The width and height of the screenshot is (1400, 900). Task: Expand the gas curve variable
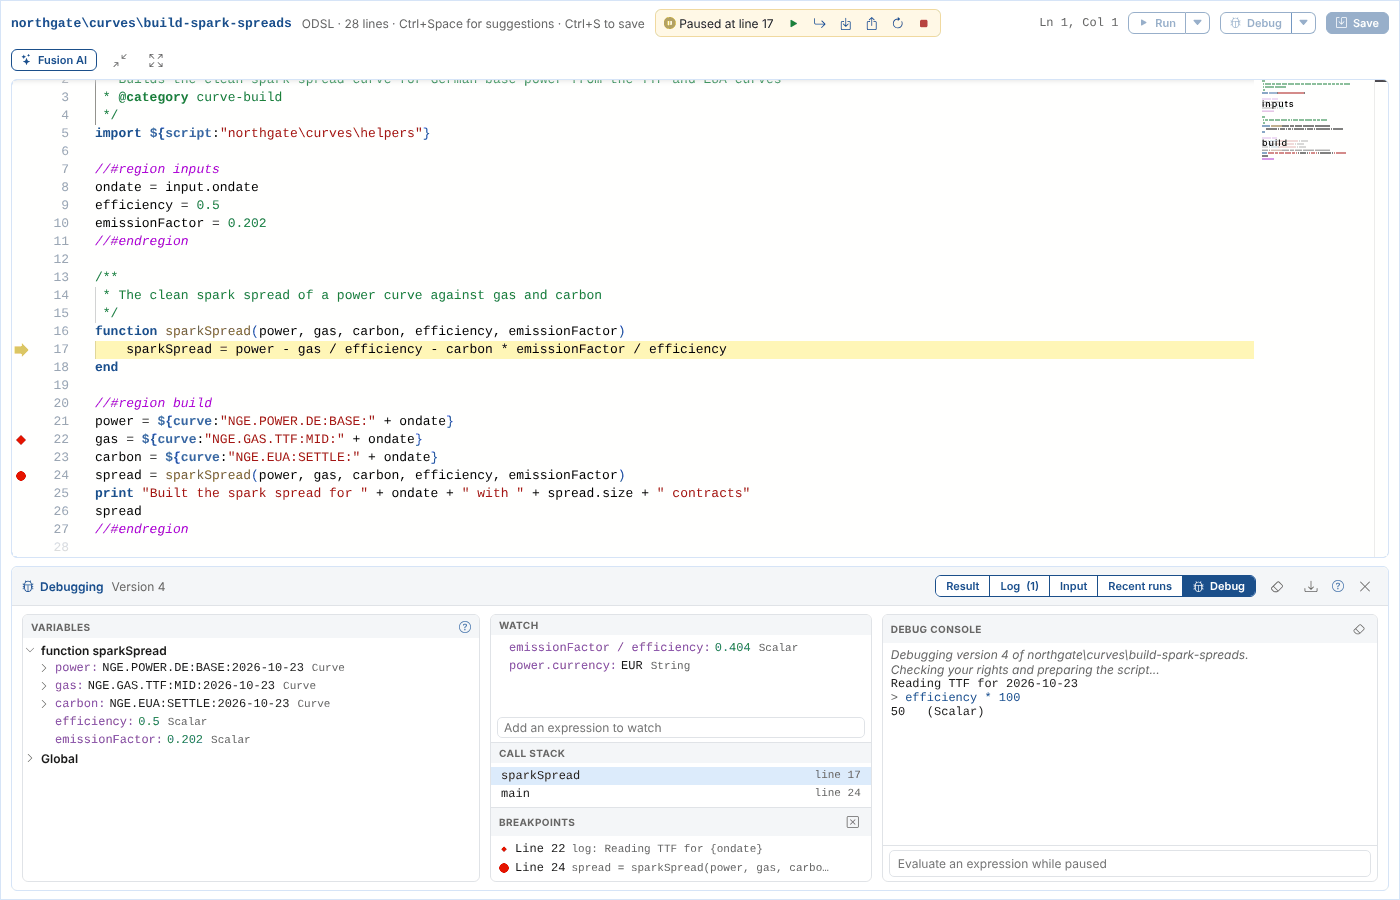pos(44,686)
